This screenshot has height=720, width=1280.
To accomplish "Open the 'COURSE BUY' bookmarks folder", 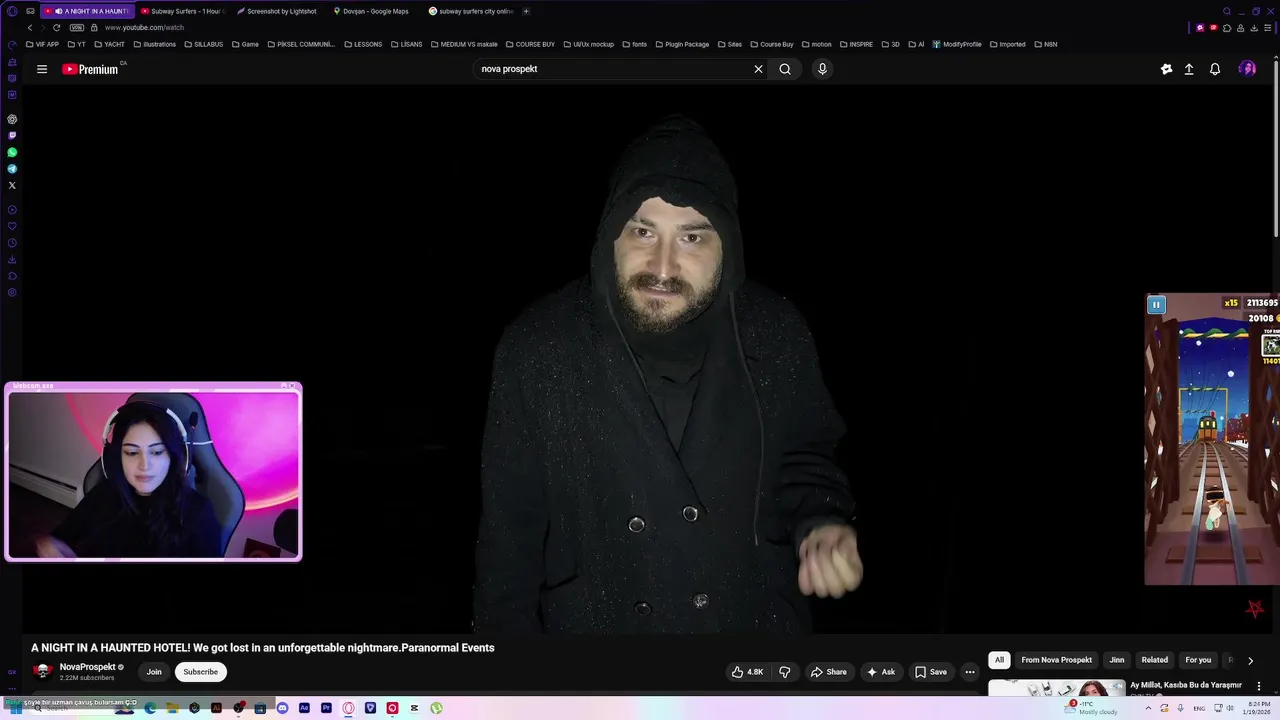I will (530, 44).
